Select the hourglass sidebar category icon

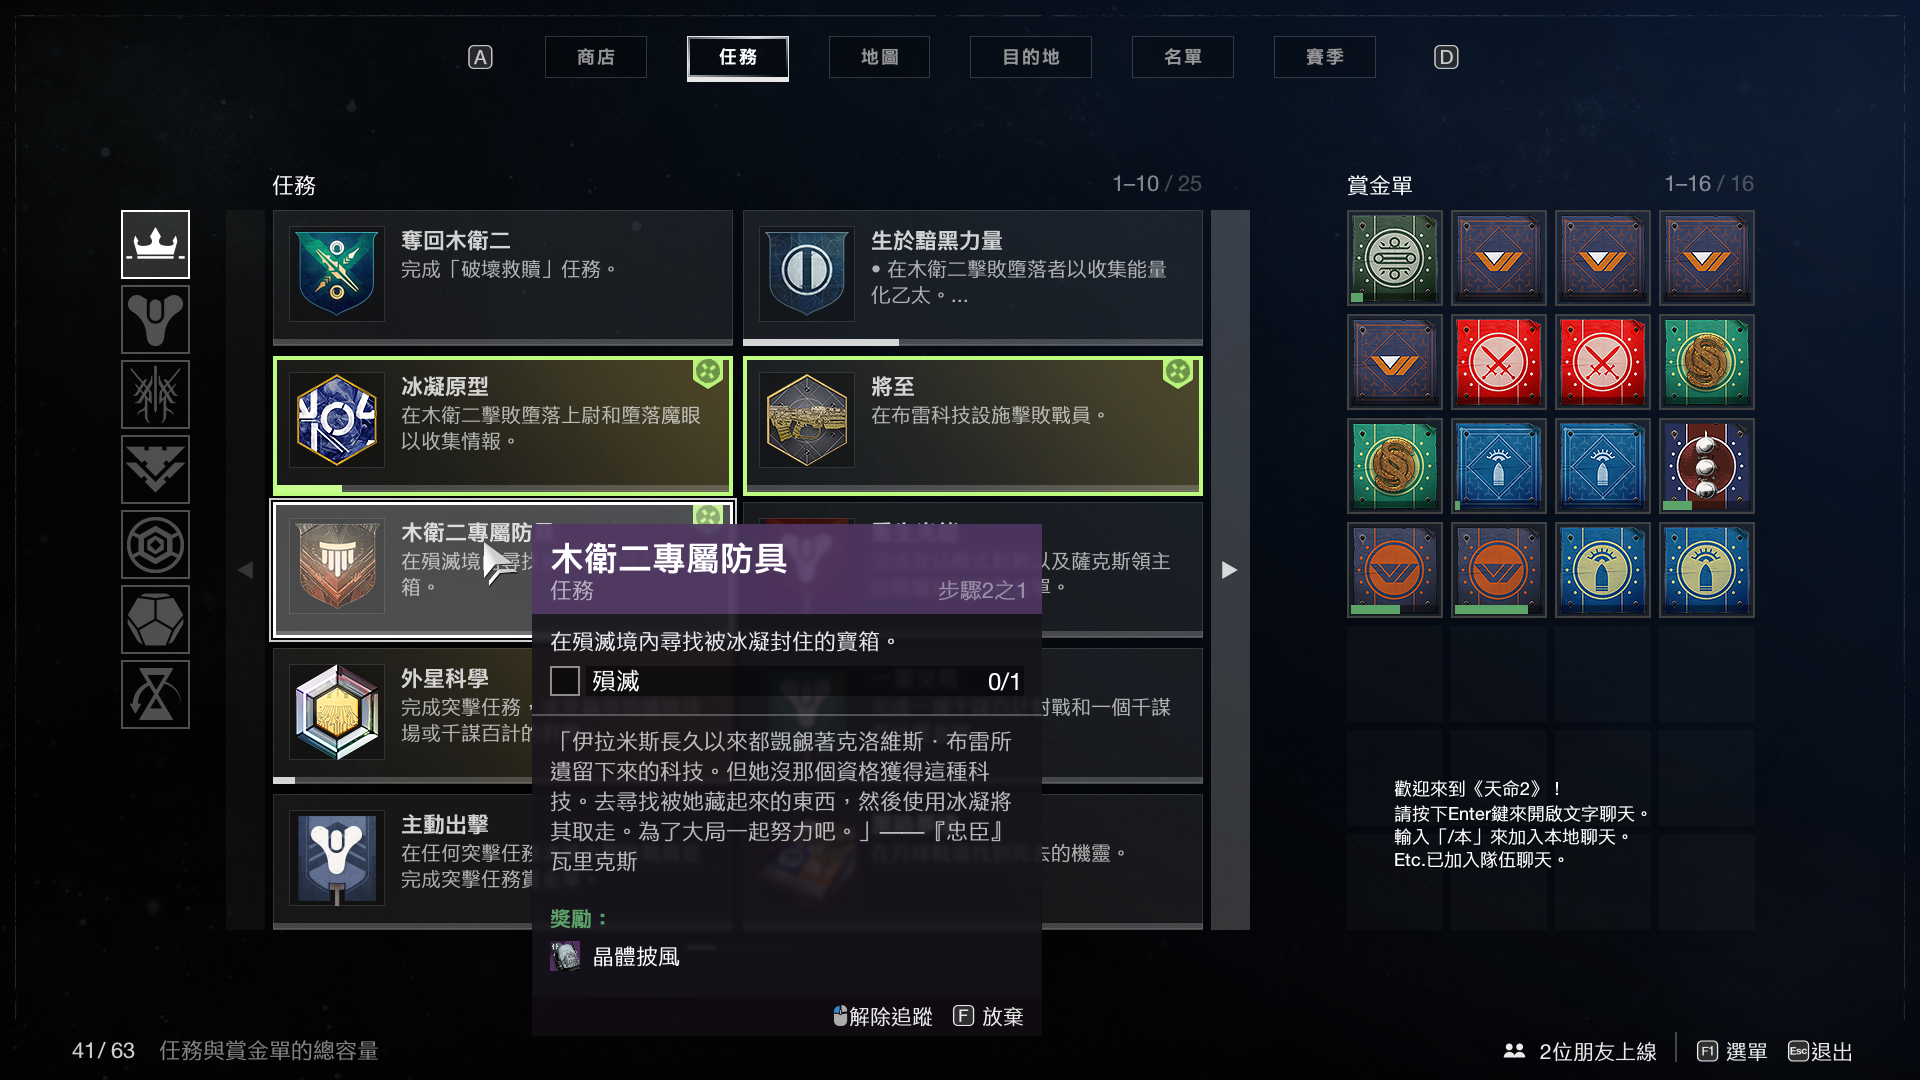click(155, 694)
